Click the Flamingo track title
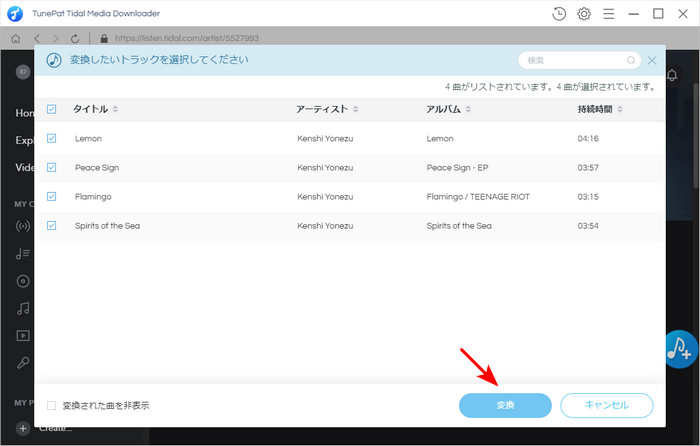This screenshot has height=446, width=700. coord(93,197)
